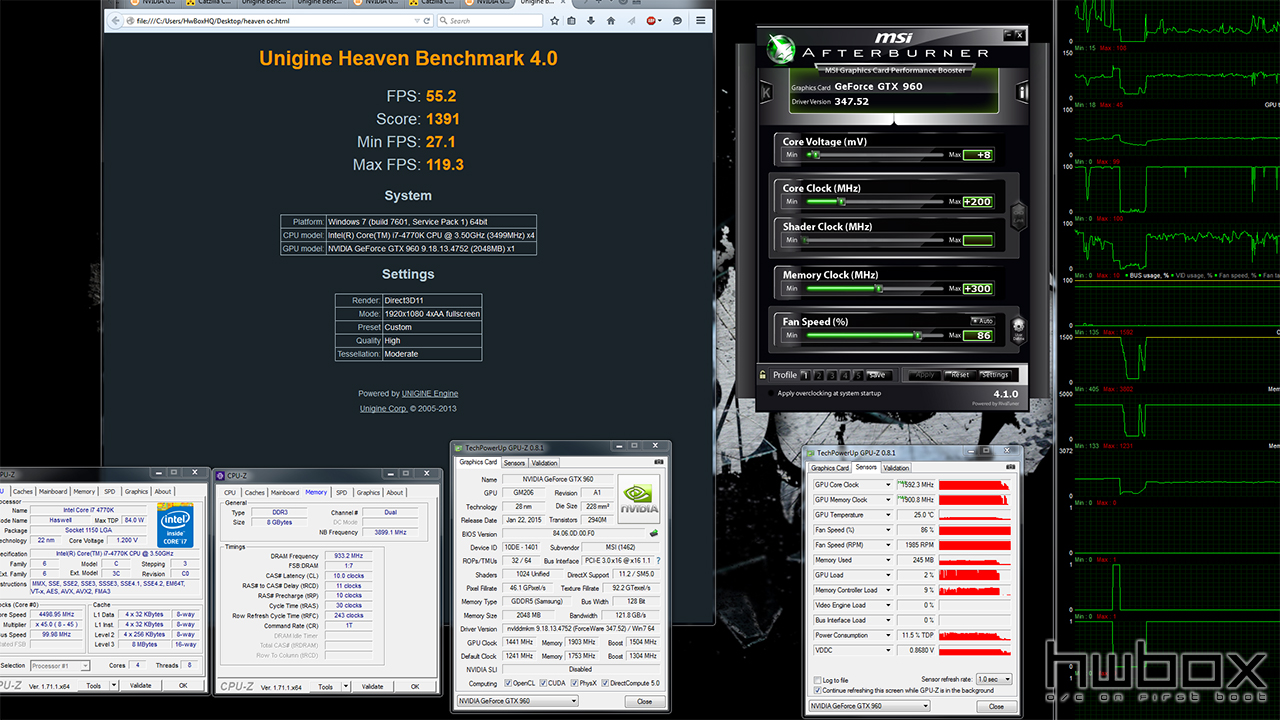Click camera screenshot icon in GPU-Z Graphics Card window

[x=661, y=462]
